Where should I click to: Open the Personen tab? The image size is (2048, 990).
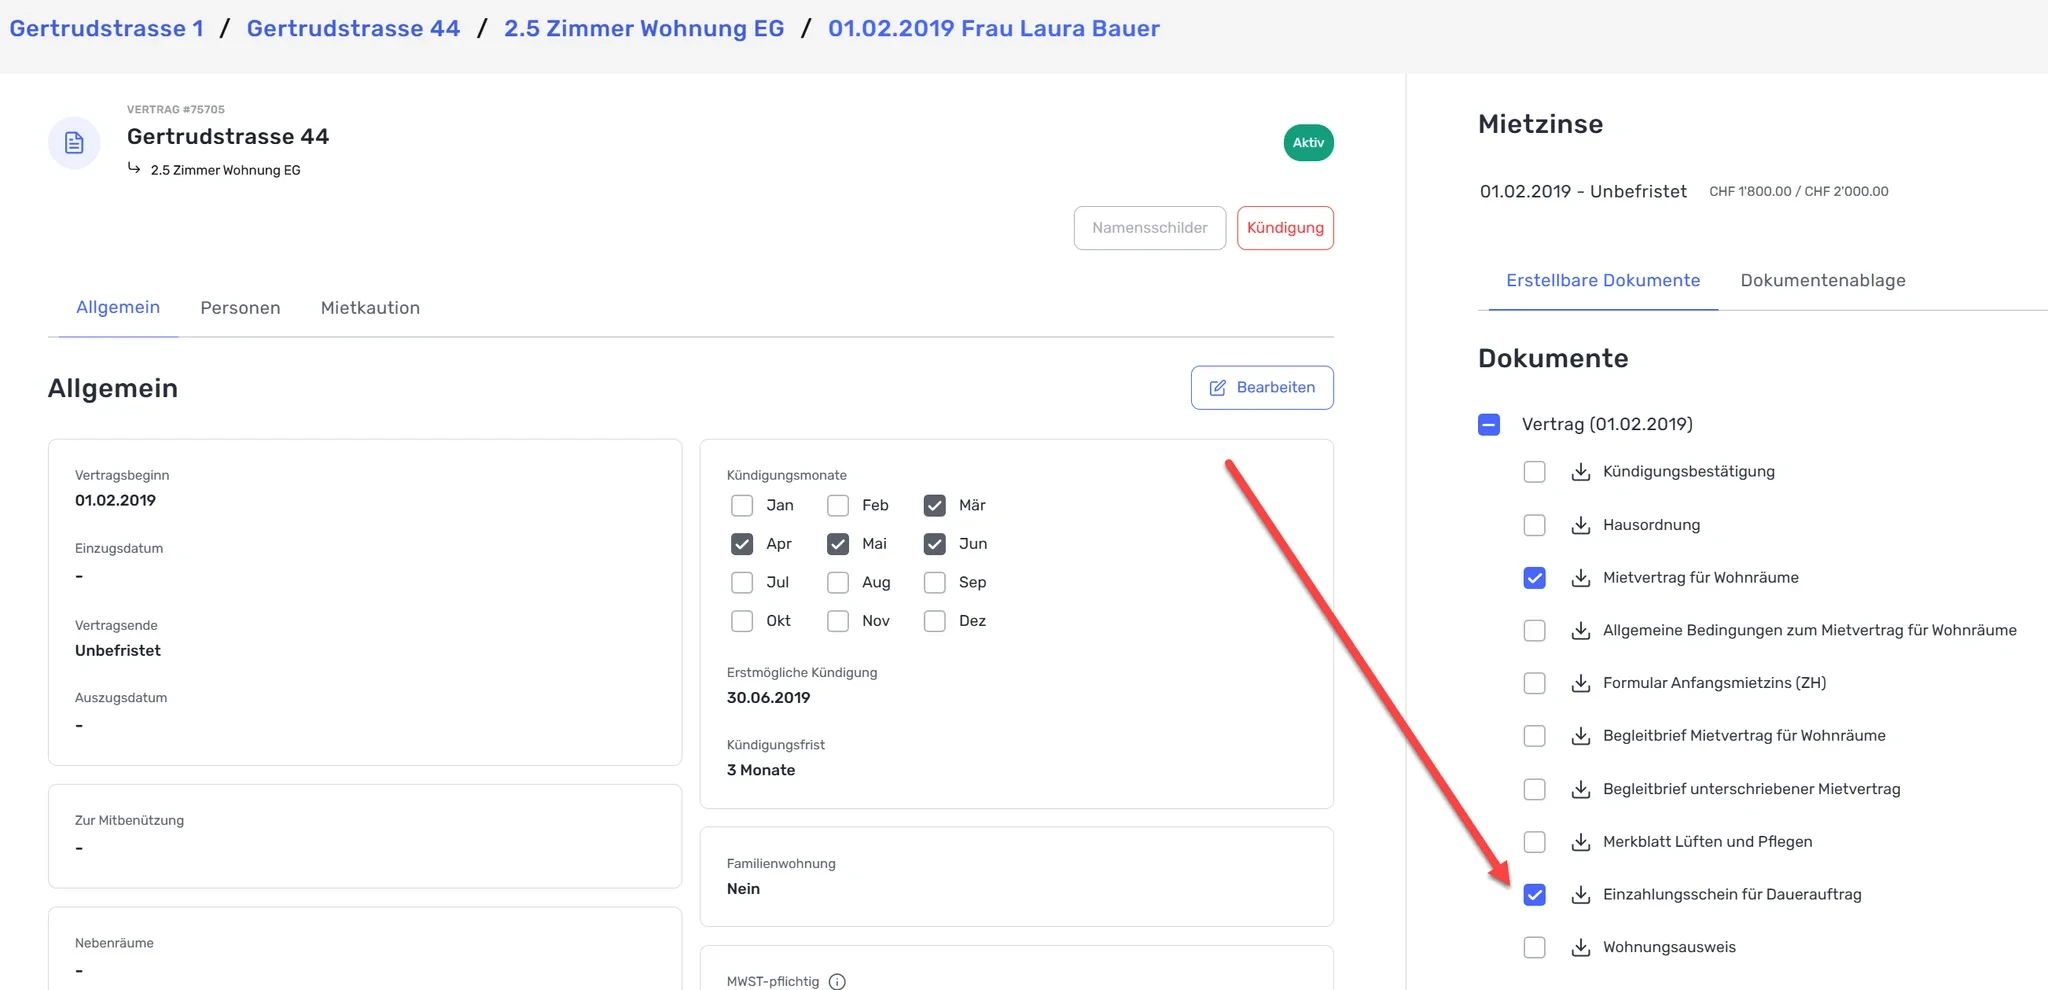coord(240,308)
